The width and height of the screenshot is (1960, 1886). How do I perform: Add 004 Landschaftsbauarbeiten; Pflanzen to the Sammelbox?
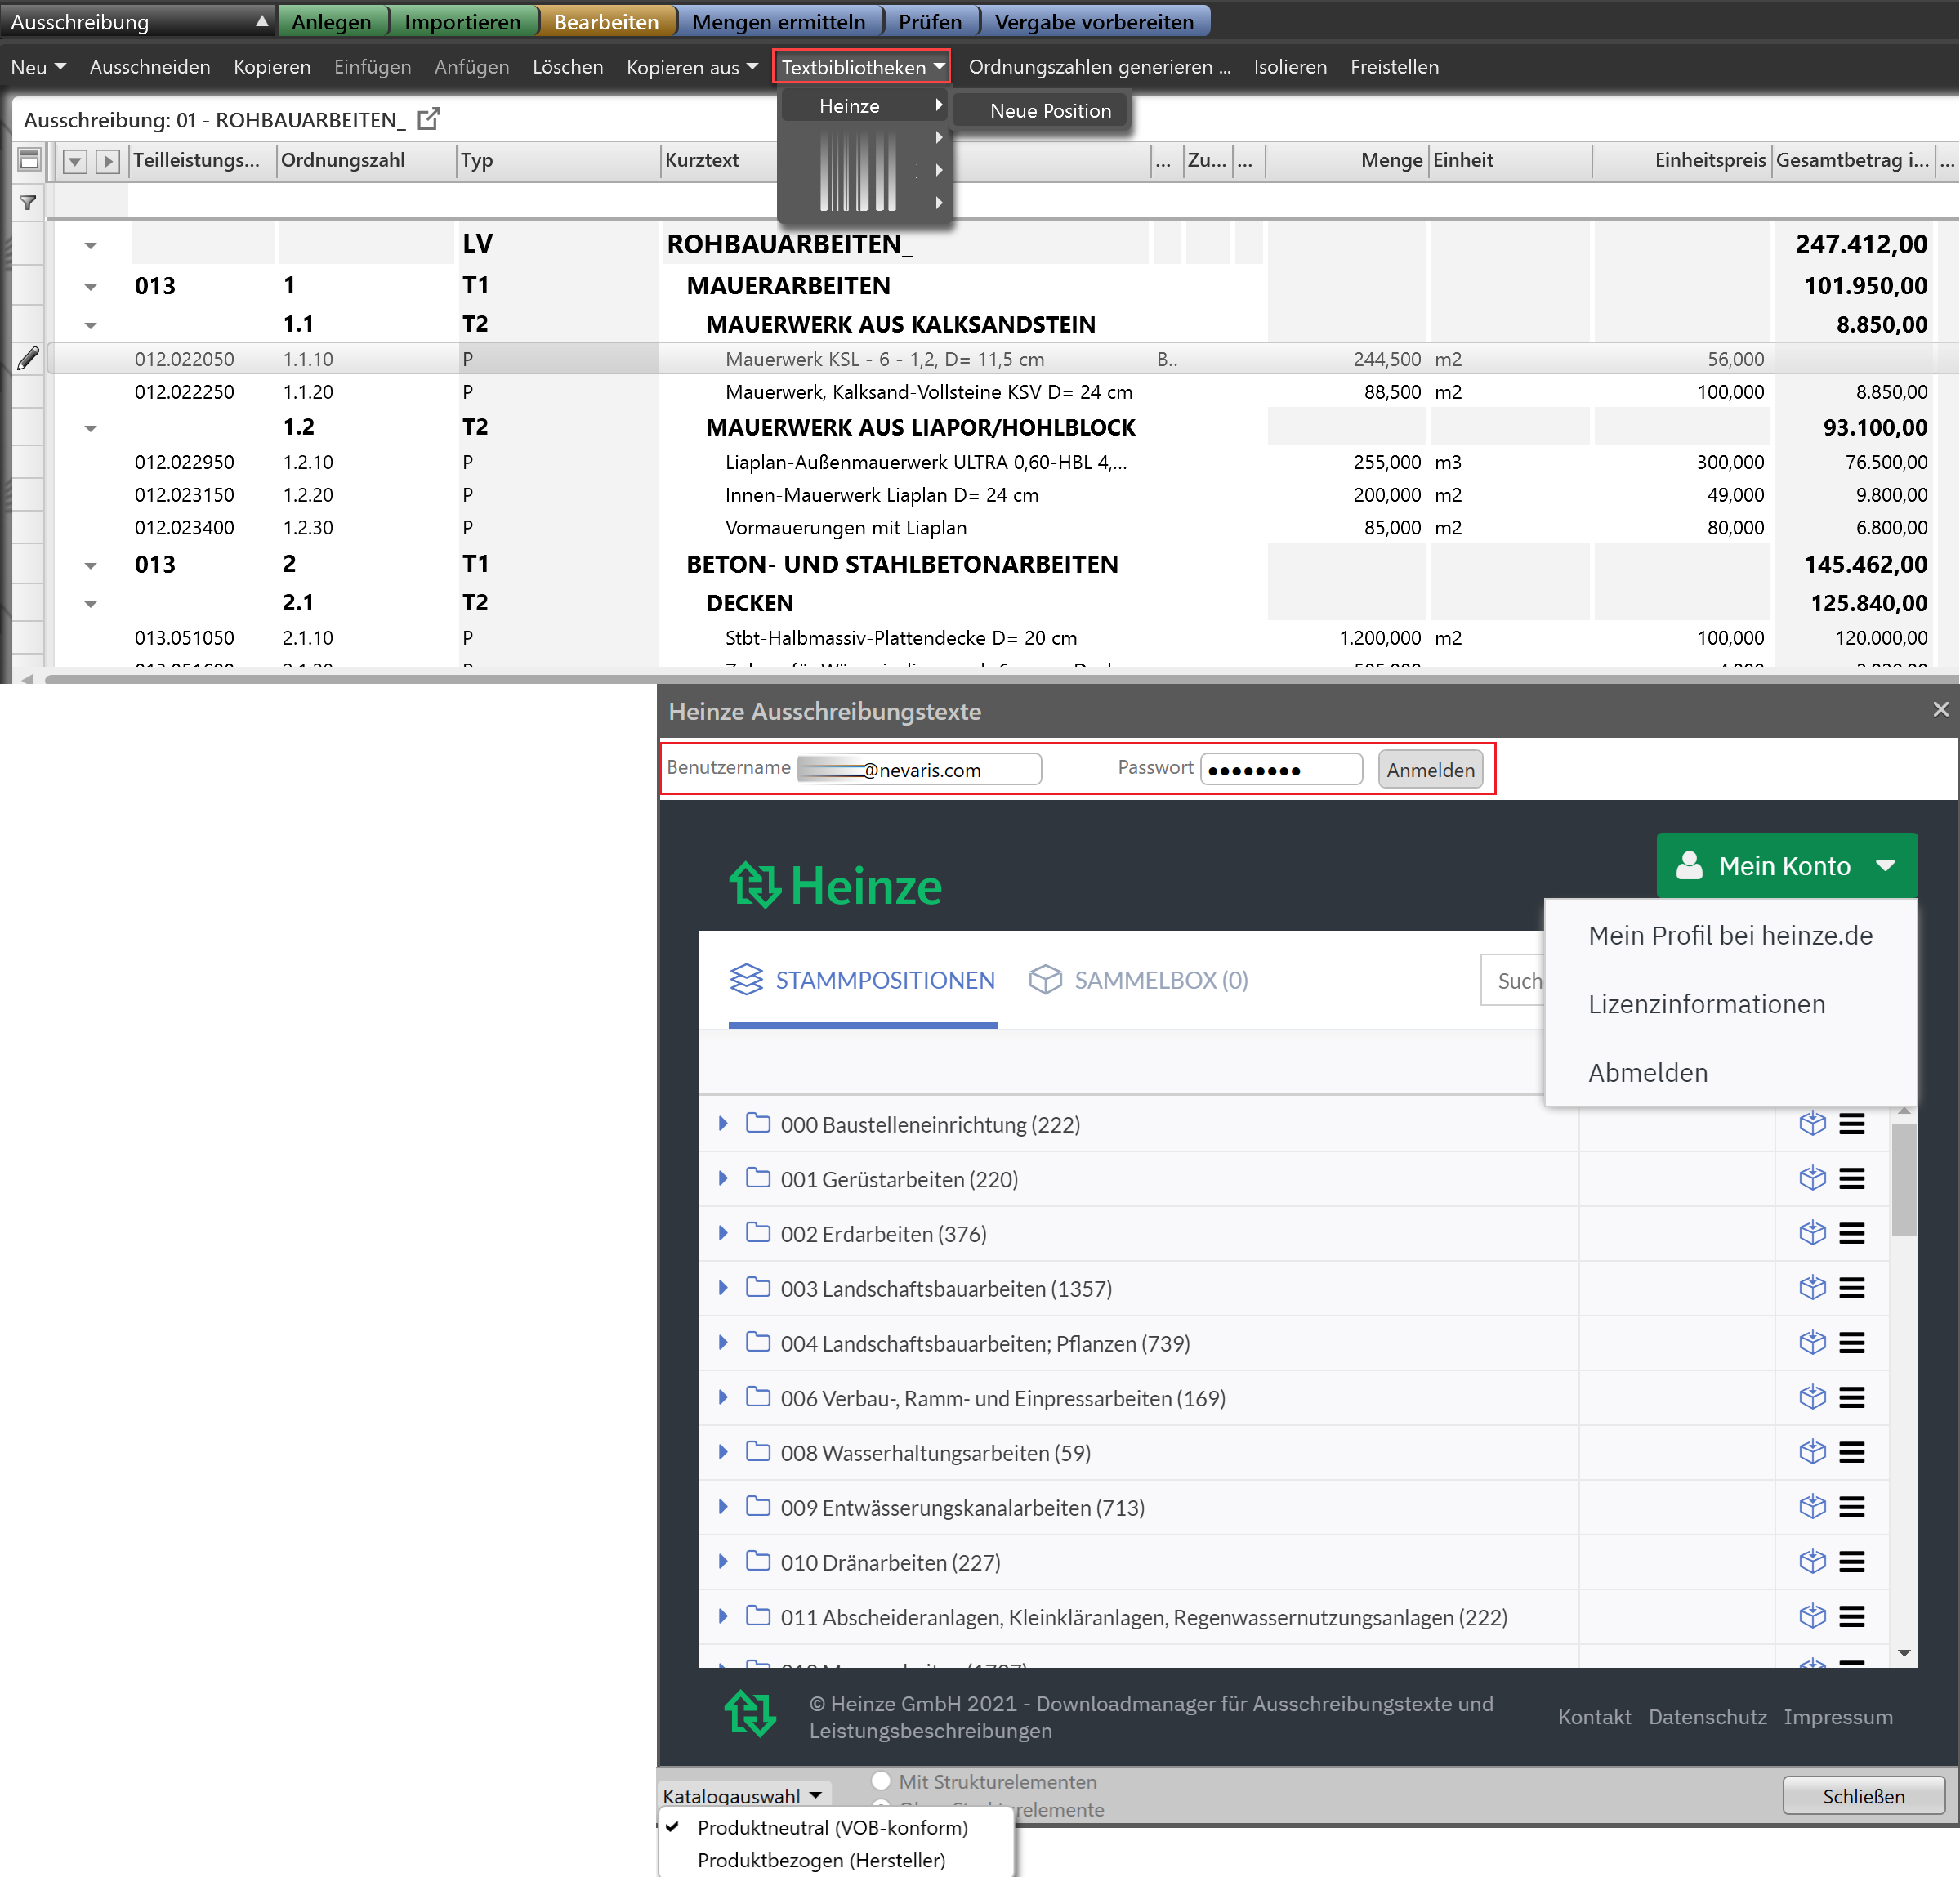[1812, 1343]
